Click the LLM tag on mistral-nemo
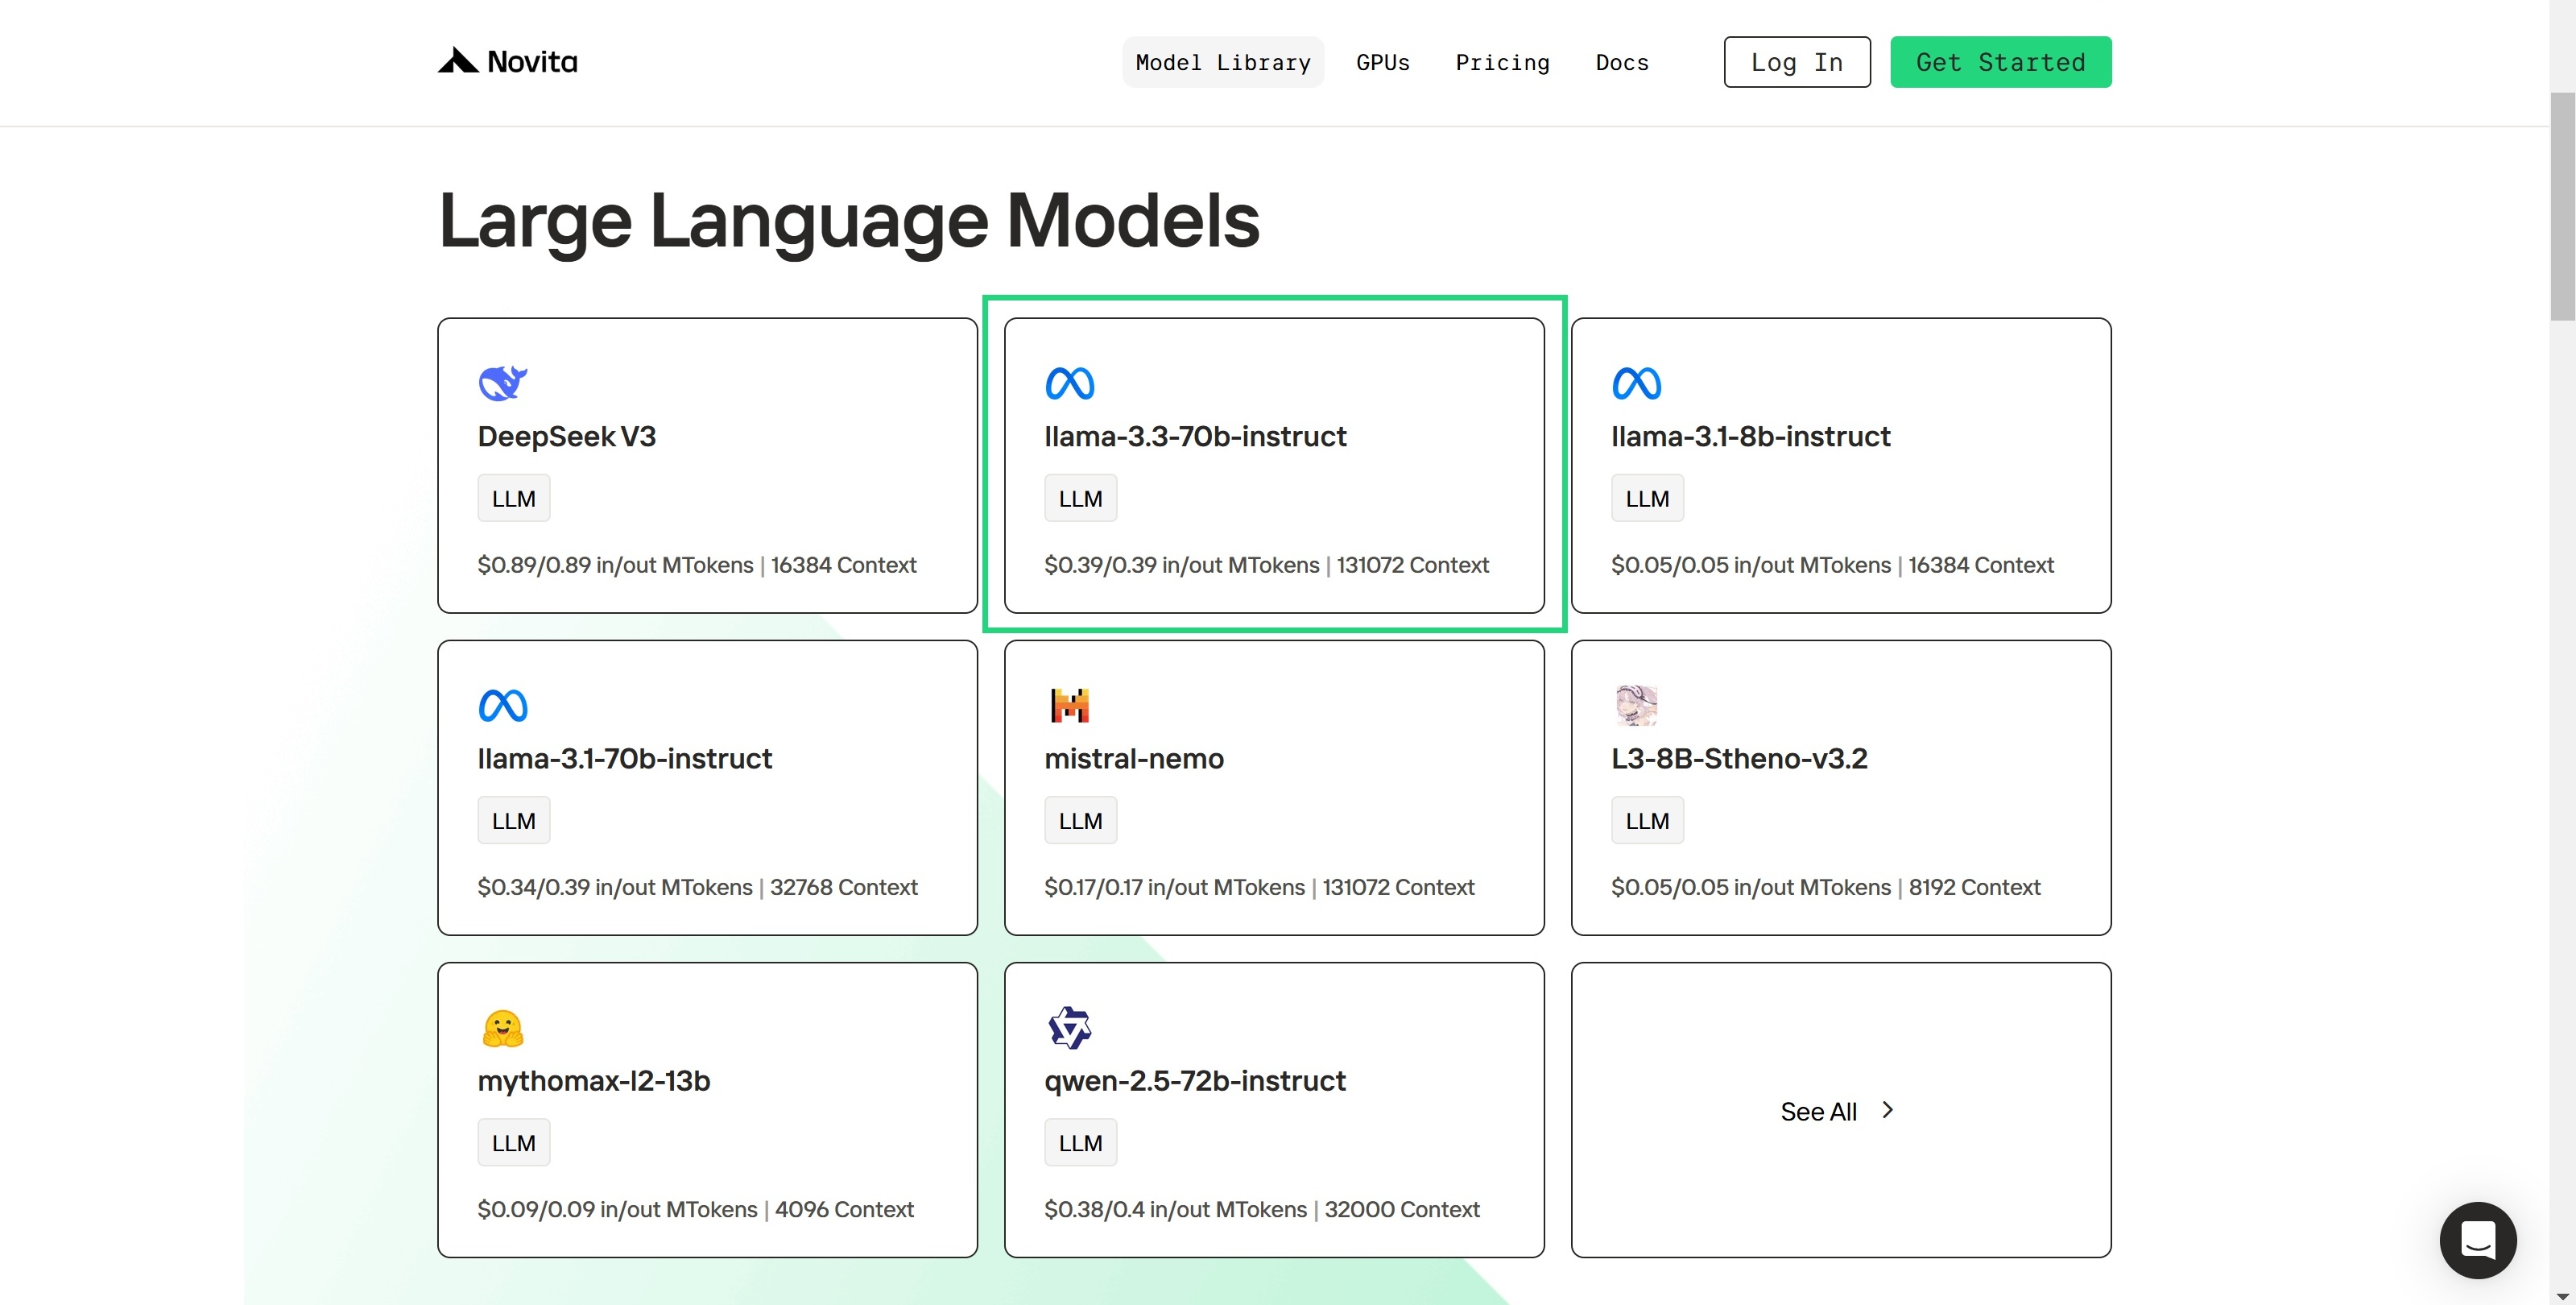Screen dimensions: 2576x1305 tap(1080, 821)
